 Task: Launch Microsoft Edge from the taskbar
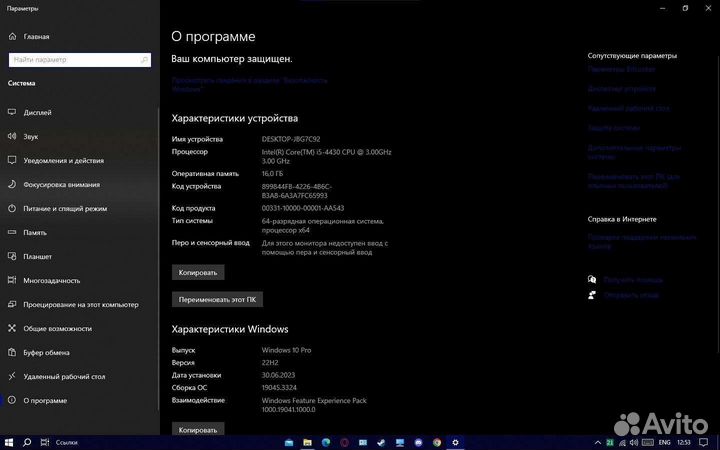pos(326,442)
